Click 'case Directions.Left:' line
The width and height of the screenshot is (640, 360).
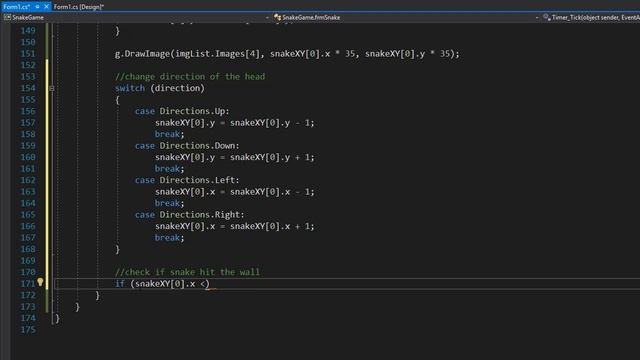click(x=187, y=180)
